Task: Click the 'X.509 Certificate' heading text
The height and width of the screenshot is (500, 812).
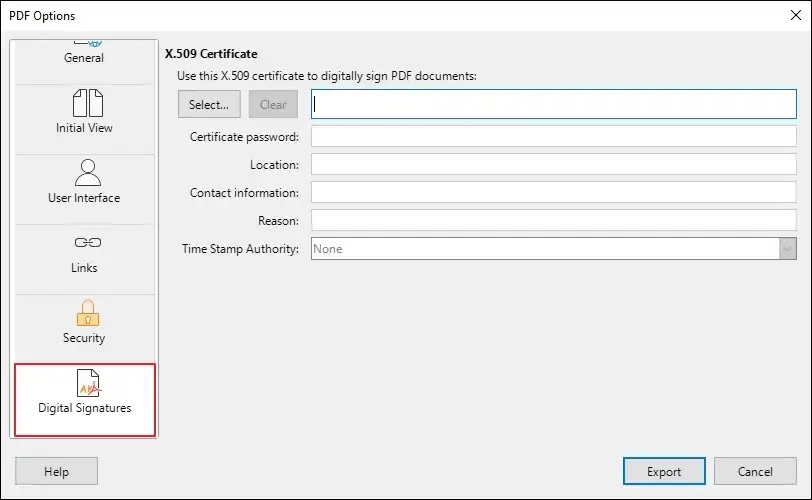Action: [x=211, y=54]
